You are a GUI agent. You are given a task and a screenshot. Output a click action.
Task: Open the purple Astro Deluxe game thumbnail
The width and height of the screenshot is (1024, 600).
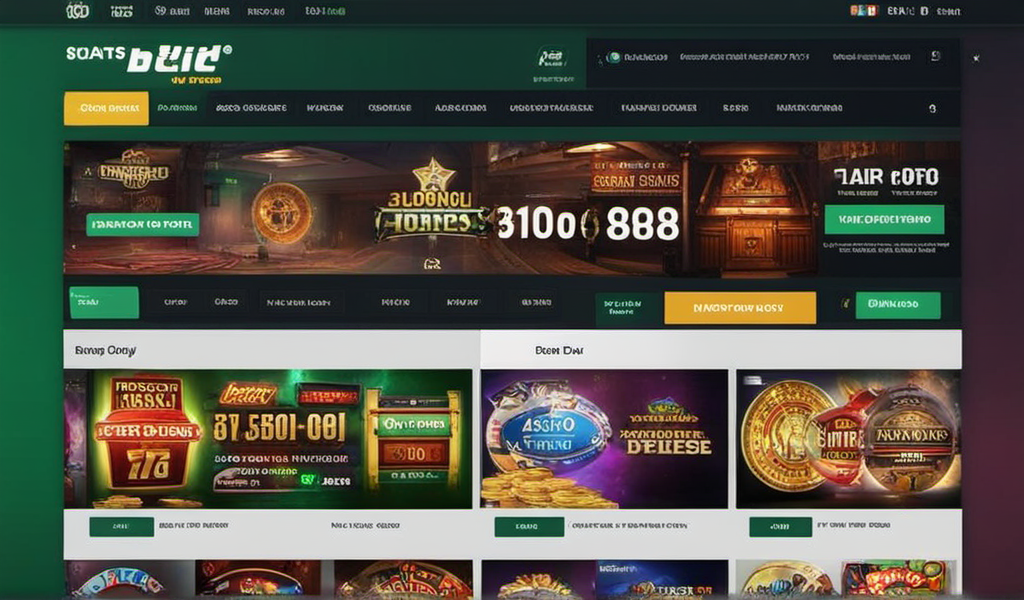click(604, 439)
